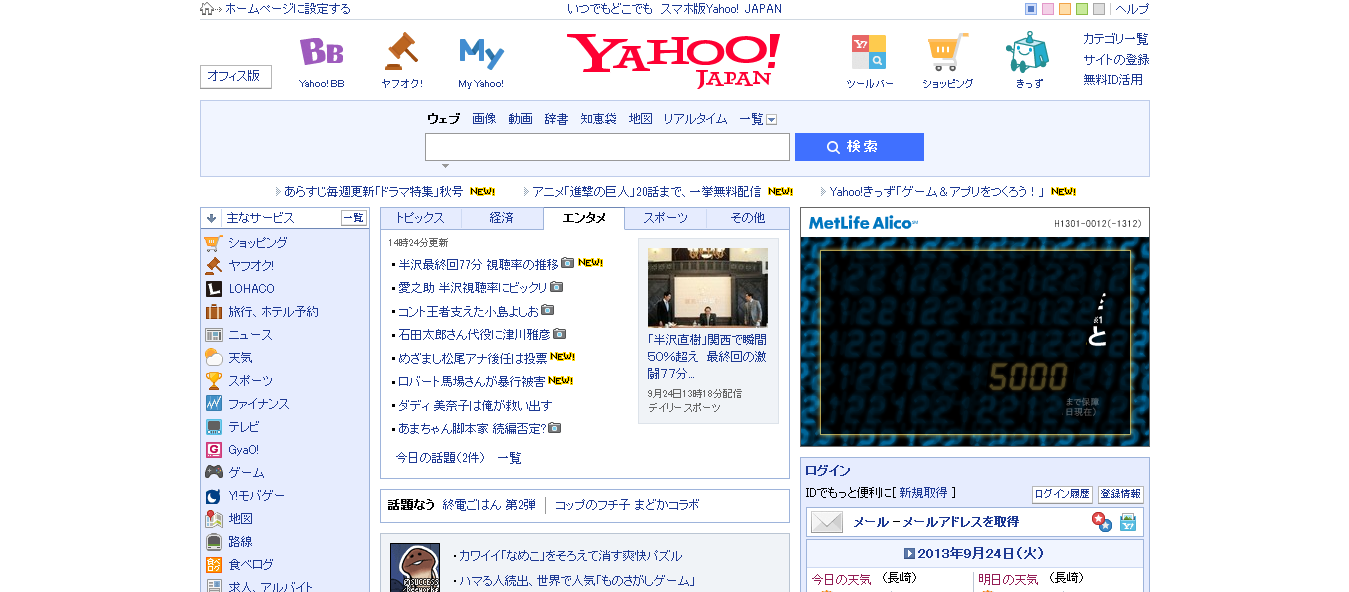Select the green theme color swatch

tap(1082, 9)
